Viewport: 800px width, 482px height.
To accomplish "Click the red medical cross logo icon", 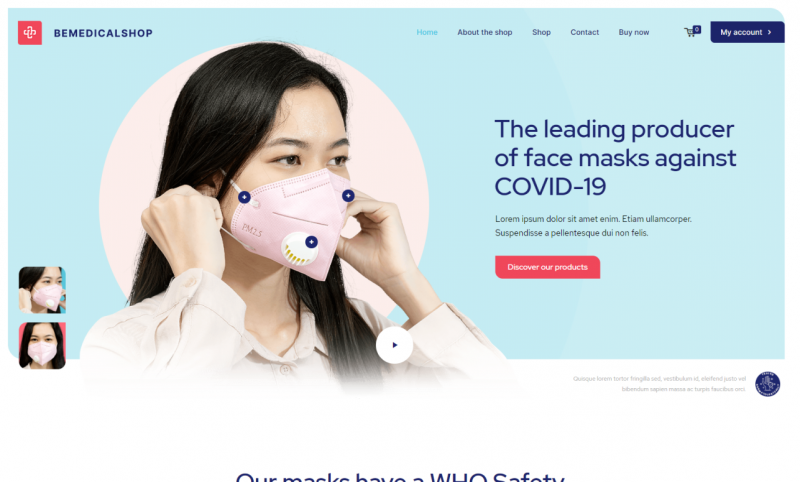I will (30, 33).
